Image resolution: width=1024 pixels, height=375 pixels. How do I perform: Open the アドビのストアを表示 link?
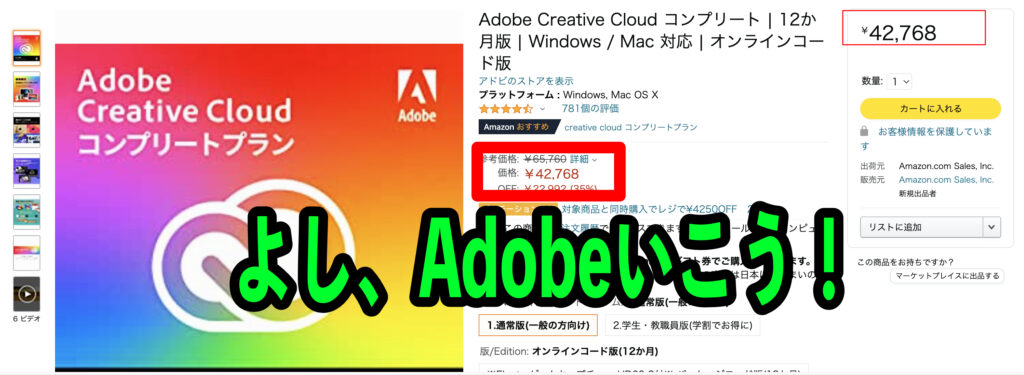click(x=526, y=81)
